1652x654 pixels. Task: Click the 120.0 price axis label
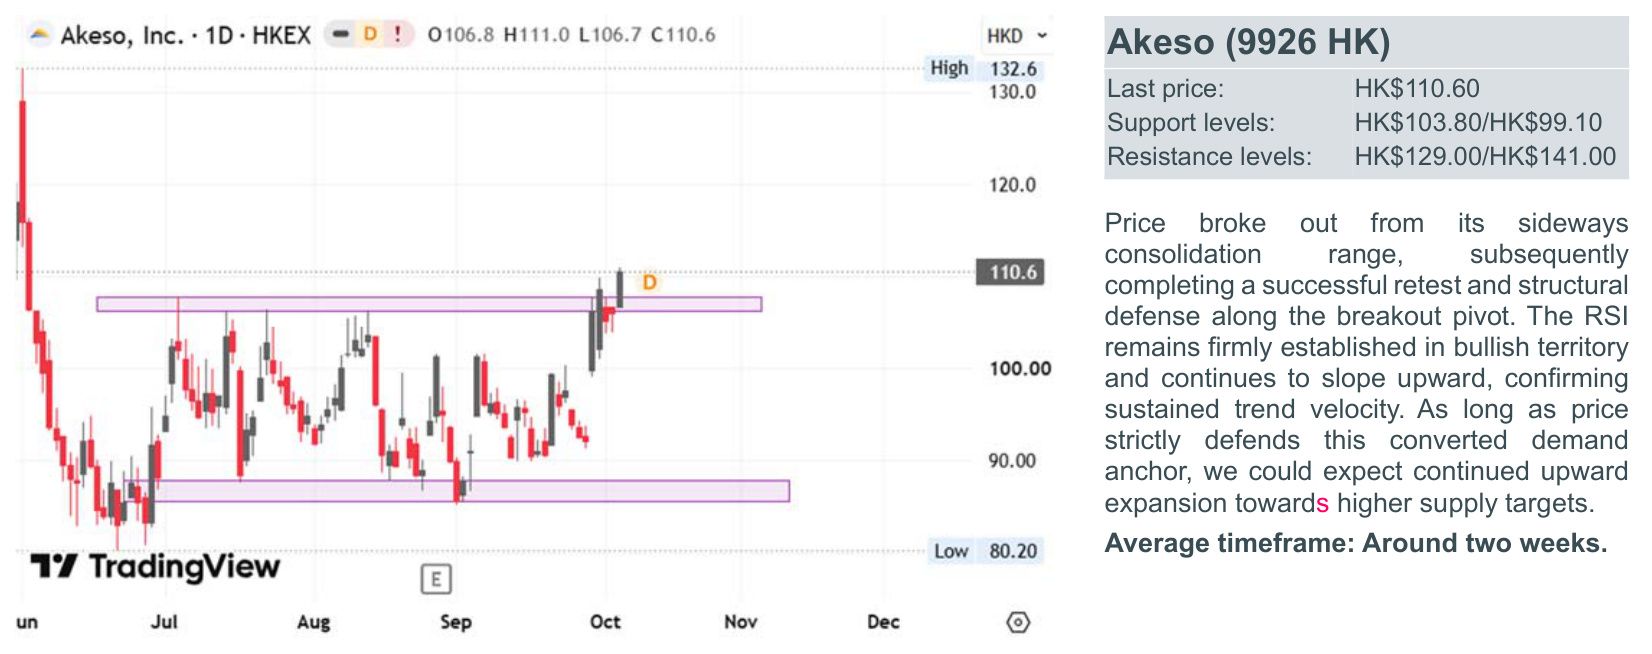click(x=1012, y=185)
